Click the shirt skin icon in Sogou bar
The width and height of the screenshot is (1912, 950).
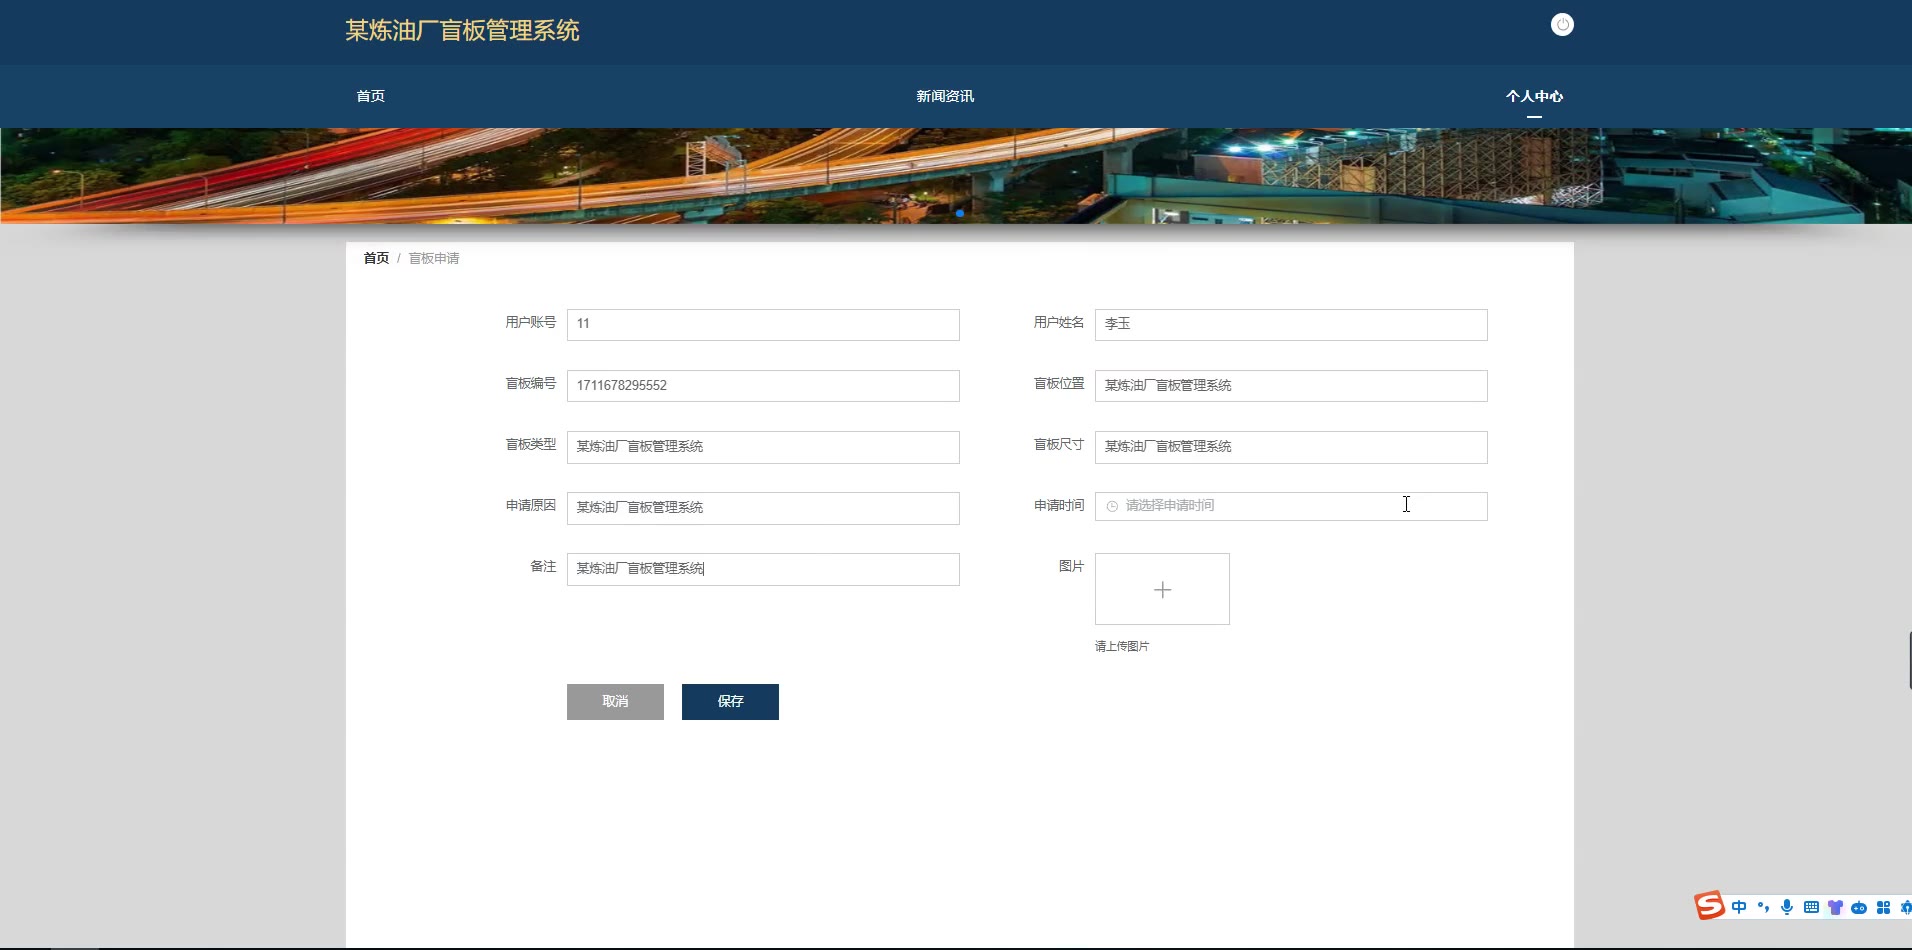(x=1835, y=907)
